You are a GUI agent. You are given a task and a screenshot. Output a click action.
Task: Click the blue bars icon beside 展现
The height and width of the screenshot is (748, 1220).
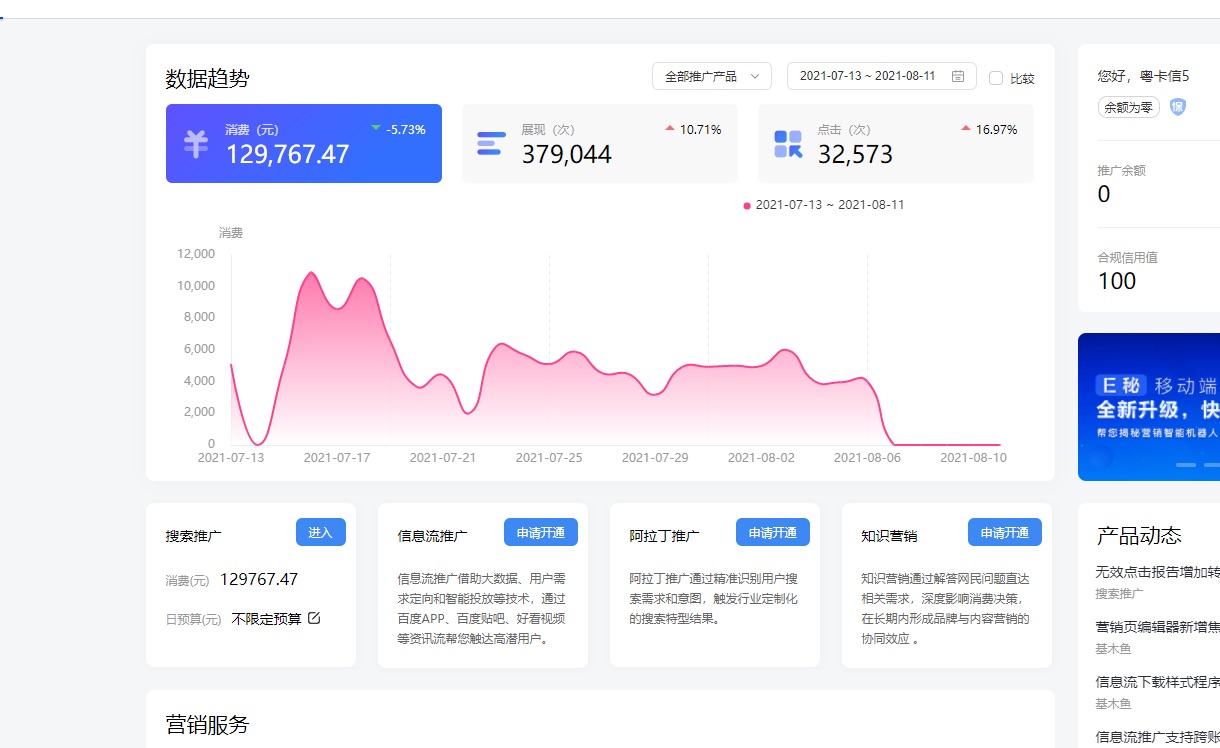tap(493, 143)
